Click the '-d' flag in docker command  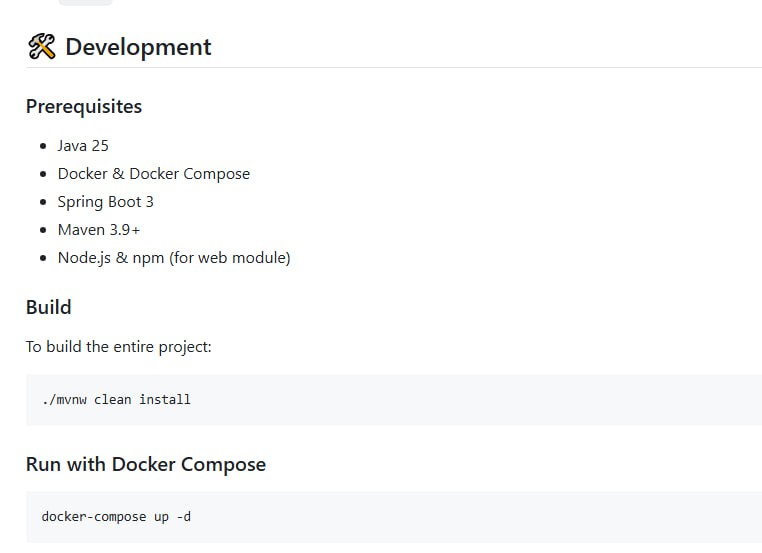coord(182,517)
